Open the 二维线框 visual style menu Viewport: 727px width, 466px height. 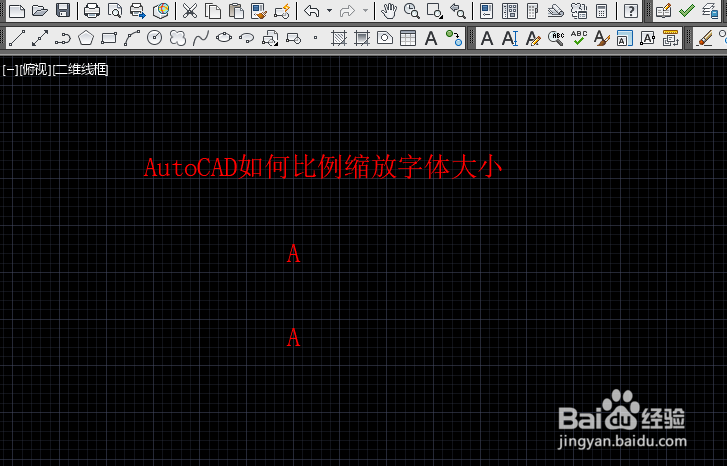coord(81,70)
